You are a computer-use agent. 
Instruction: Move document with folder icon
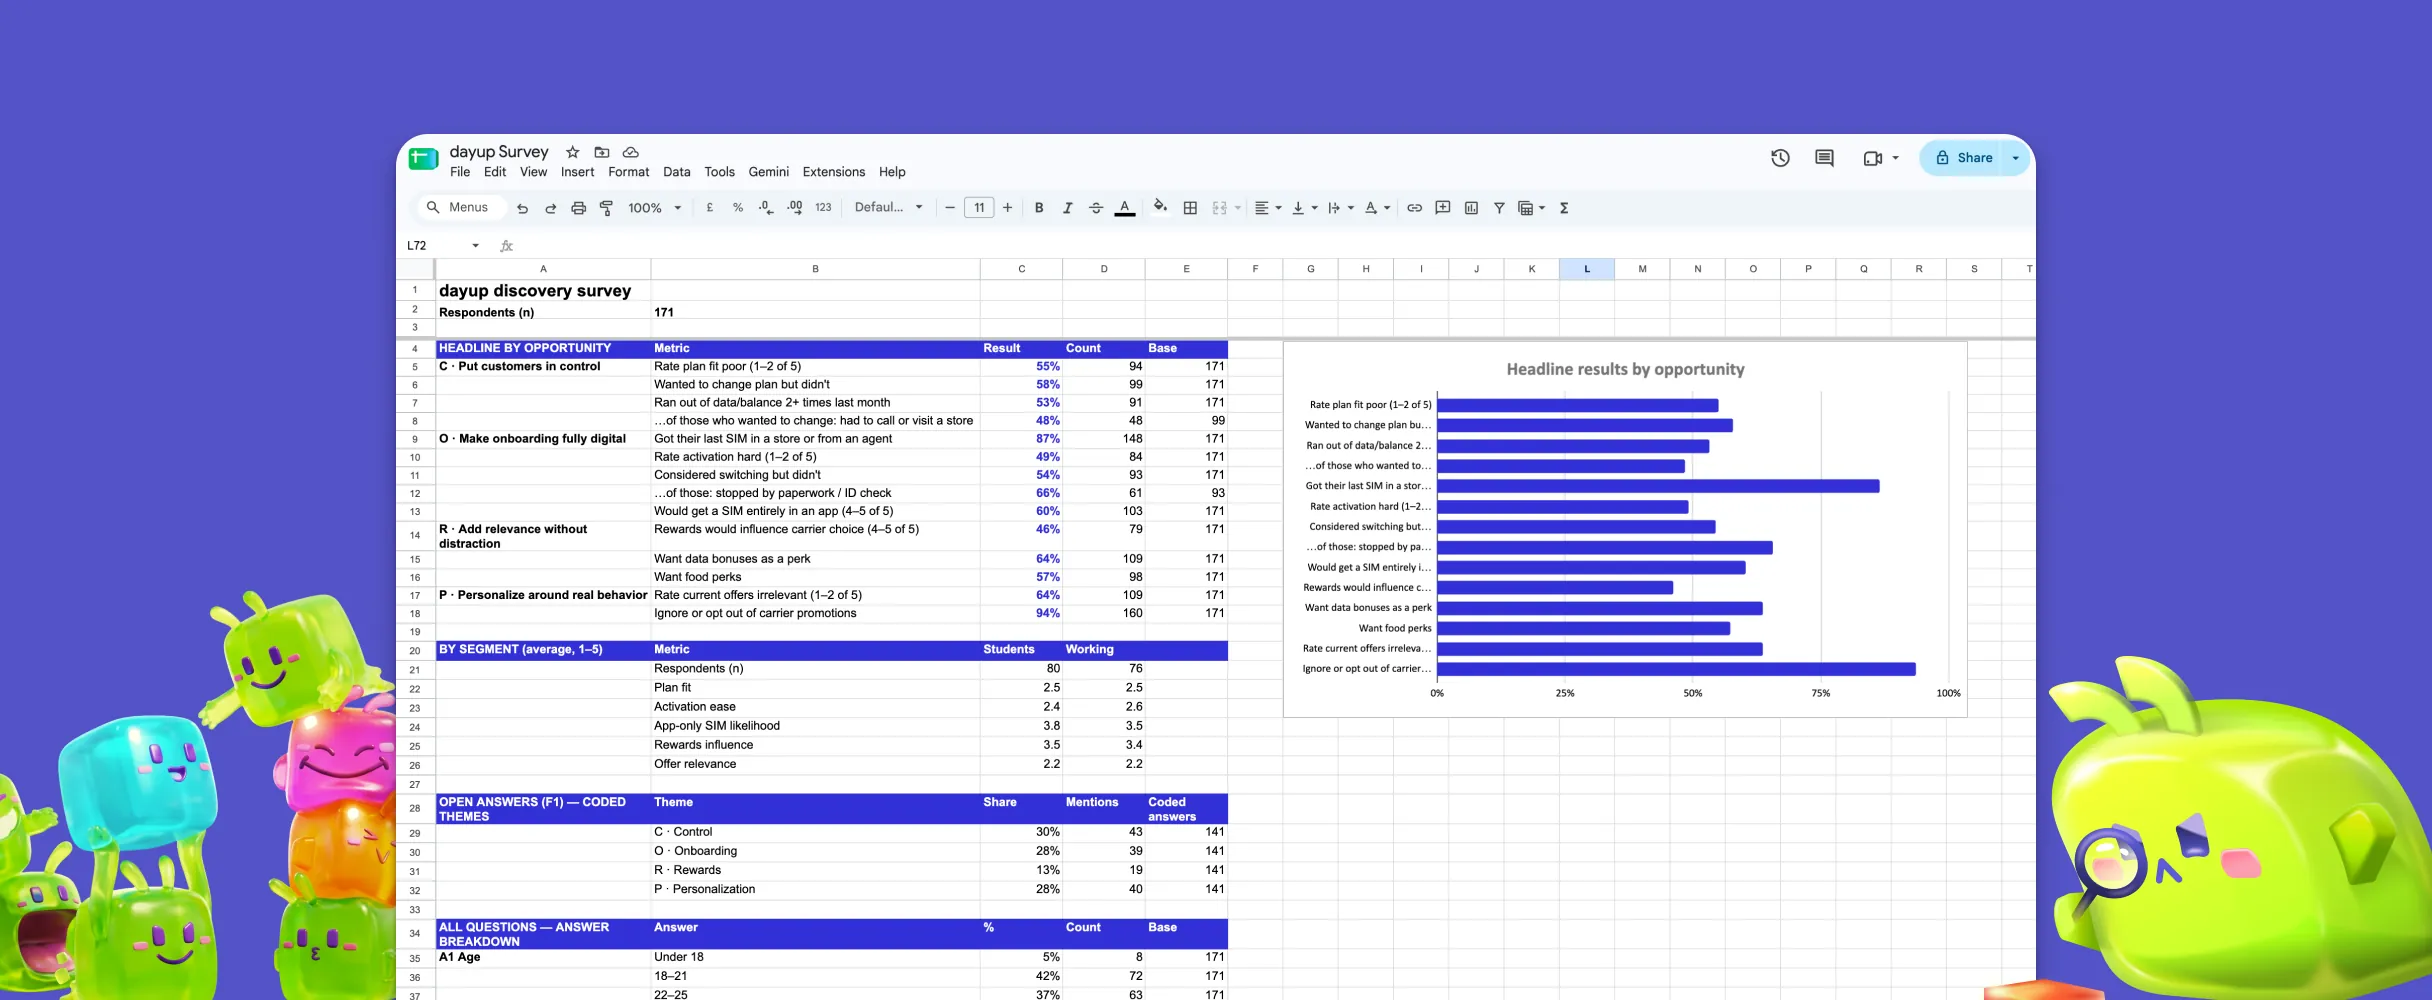[x=602, y=152]
